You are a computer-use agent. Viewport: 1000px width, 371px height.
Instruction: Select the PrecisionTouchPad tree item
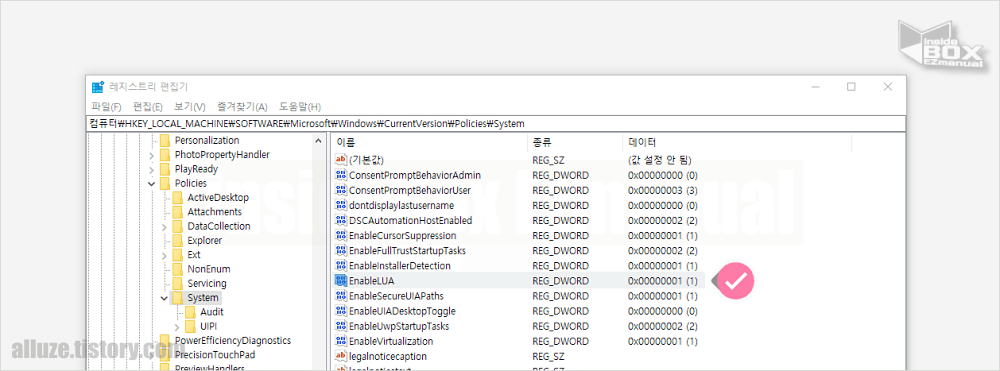(x=214, y=355)
